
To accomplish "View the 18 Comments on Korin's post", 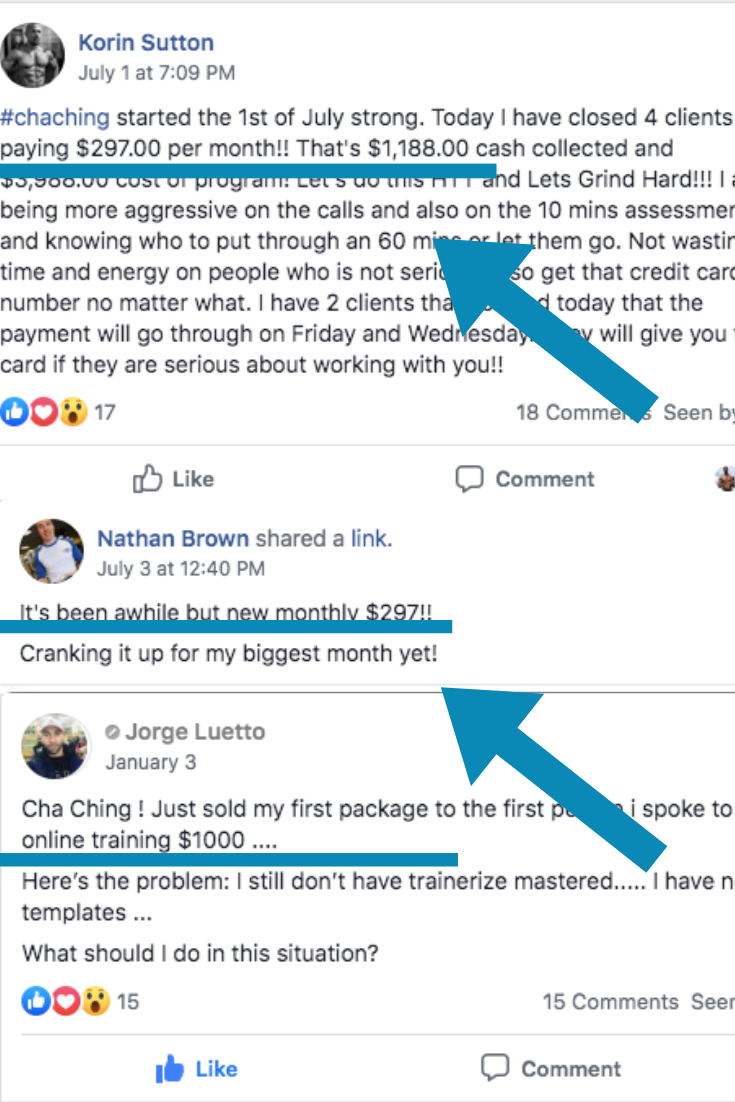I will point(584,413).
